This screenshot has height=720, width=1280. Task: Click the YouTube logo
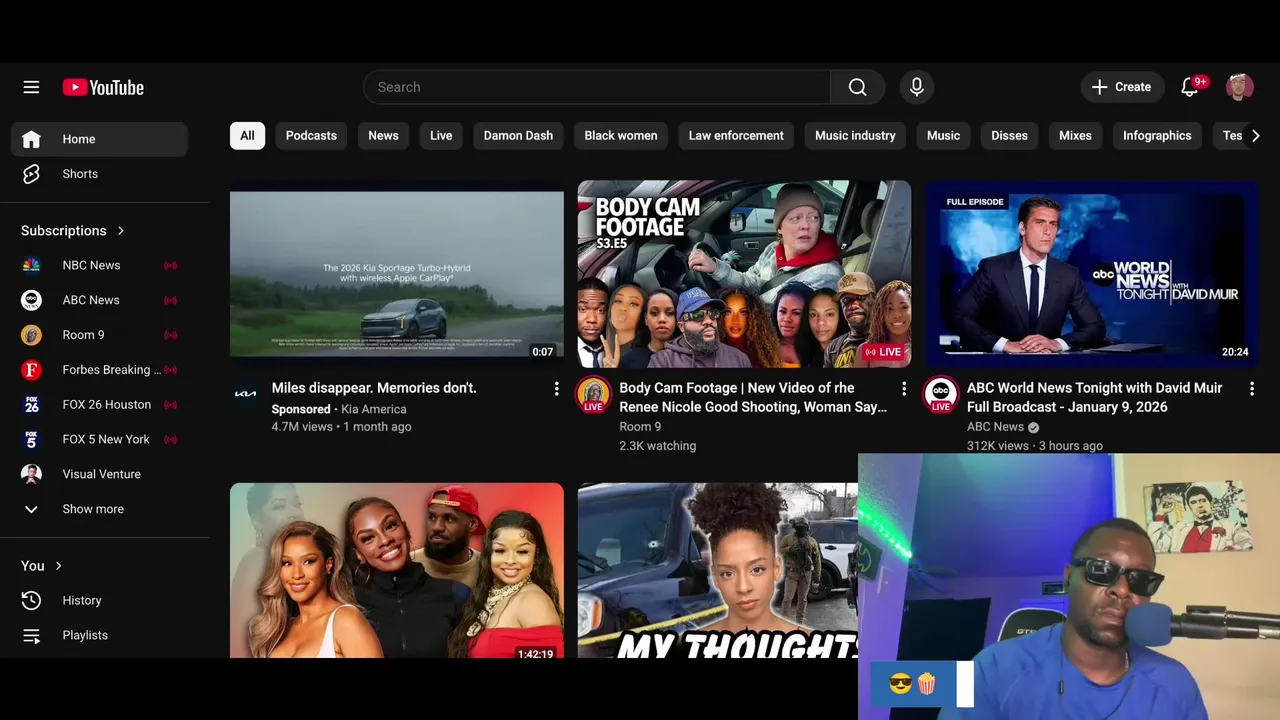tap(103, 87)
